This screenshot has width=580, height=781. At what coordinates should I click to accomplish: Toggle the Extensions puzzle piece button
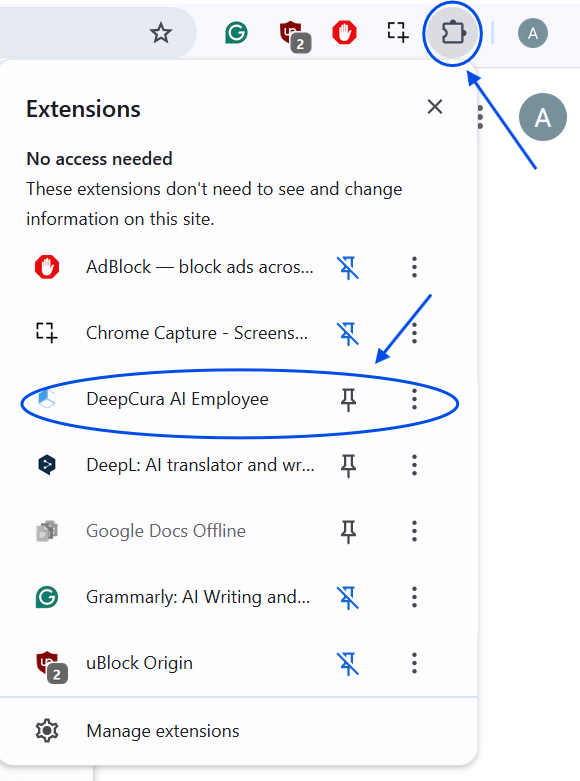453,33
